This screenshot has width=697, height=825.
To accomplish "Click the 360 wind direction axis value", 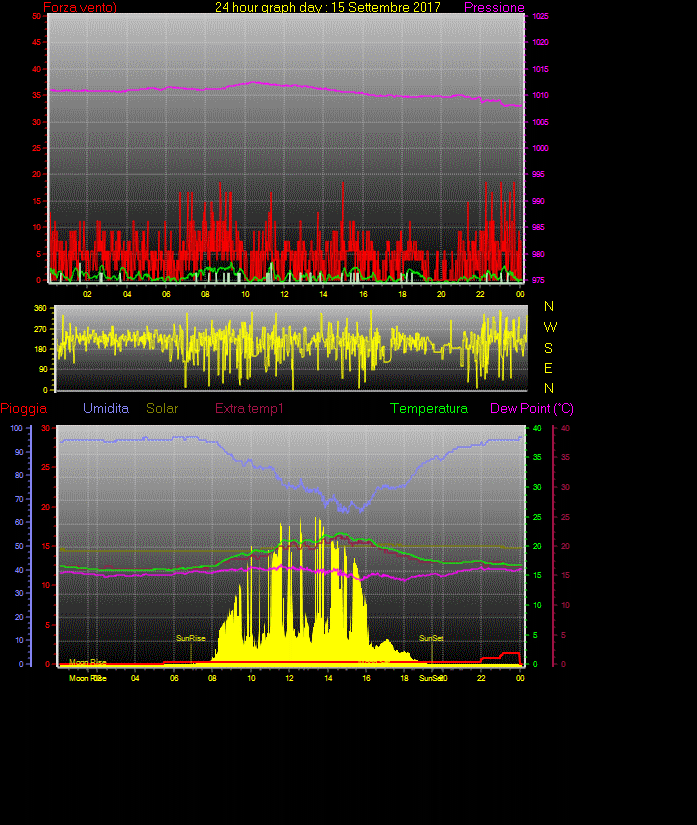I will tap(41, 308).
